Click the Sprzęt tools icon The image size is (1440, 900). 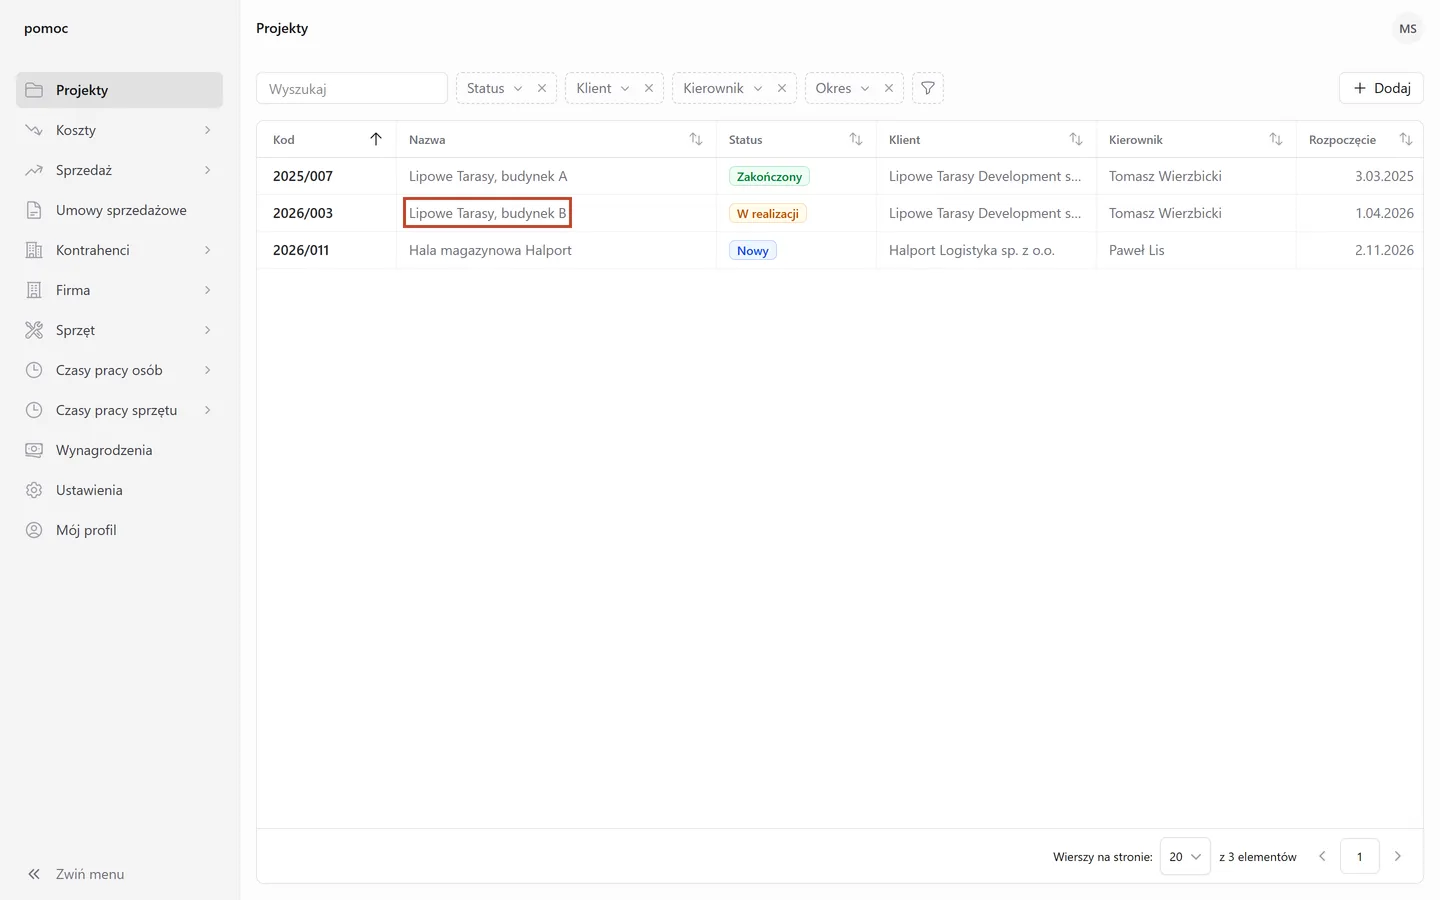coord(34,330)
